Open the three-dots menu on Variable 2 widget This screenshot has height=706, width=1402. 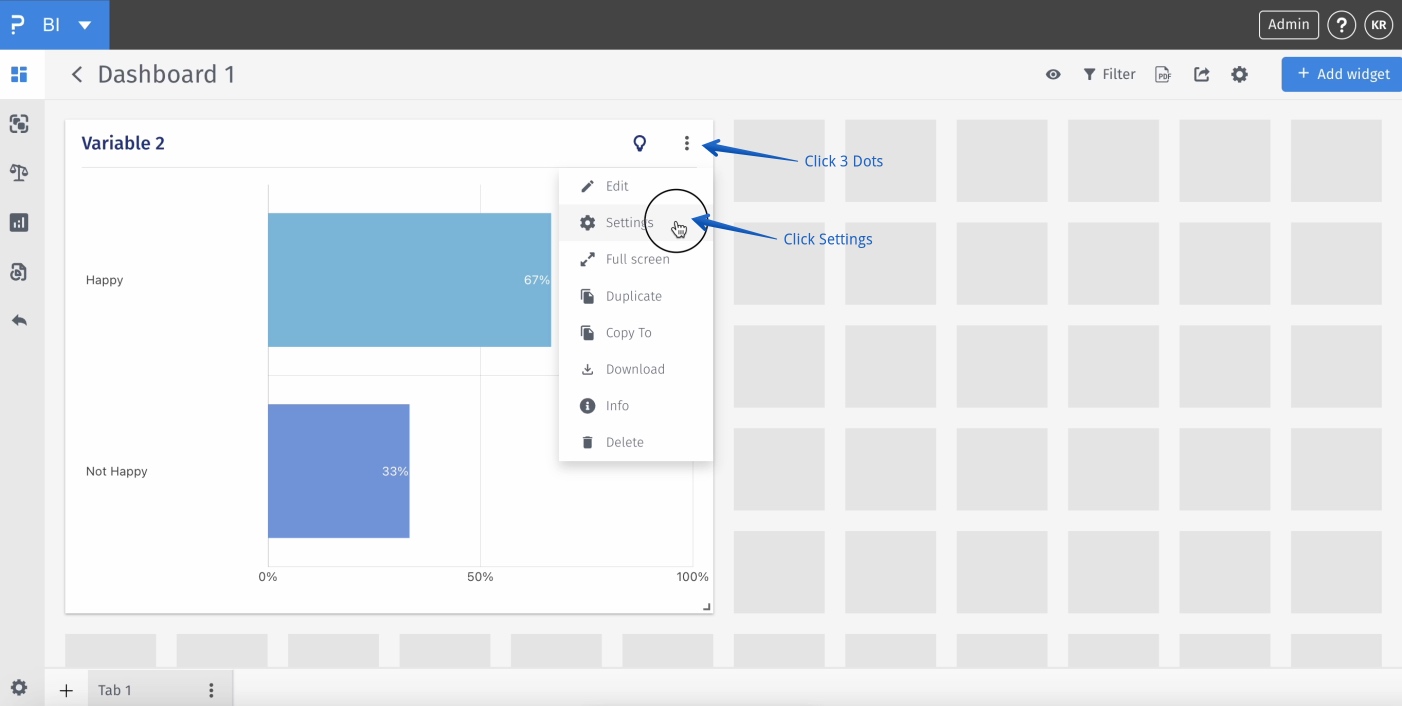click(687, 143)
